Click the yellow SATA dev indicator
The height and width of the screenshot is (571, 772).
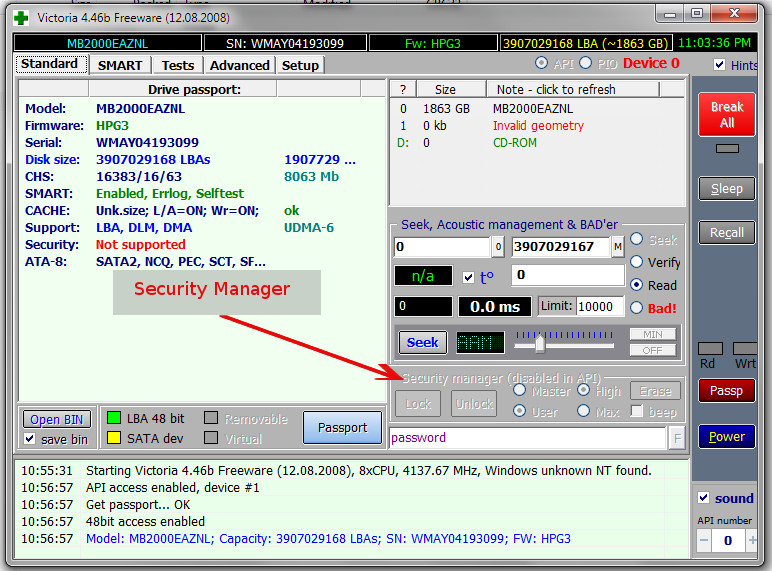click(x=114, y=437)
